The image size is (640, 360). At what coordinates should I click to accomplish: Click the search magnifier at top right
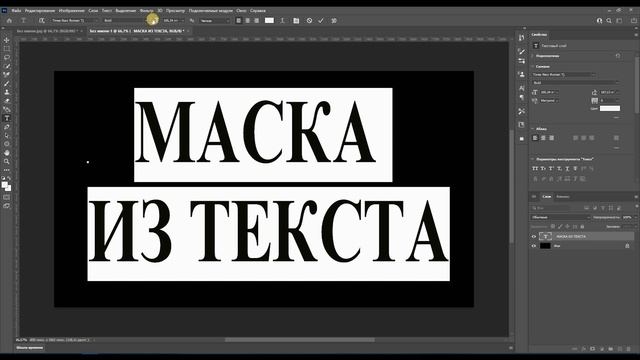[609, 20]
